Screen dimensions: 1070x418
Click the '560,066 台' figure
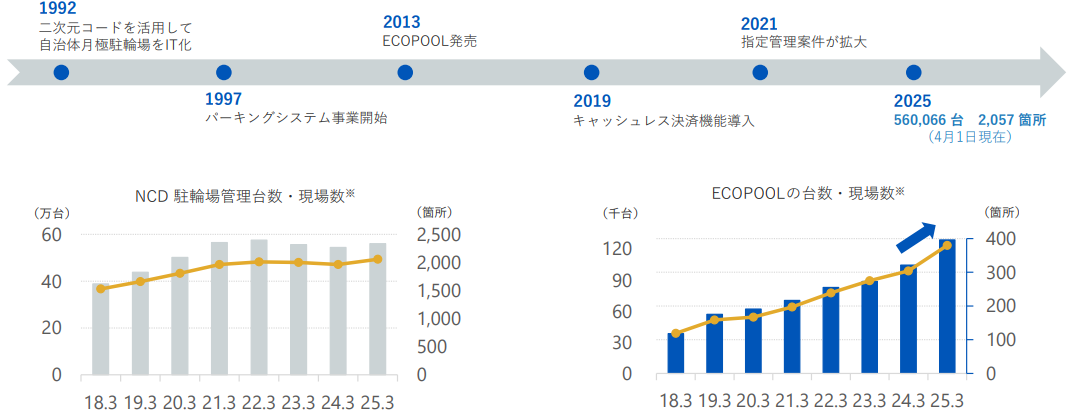coord(928,120)
